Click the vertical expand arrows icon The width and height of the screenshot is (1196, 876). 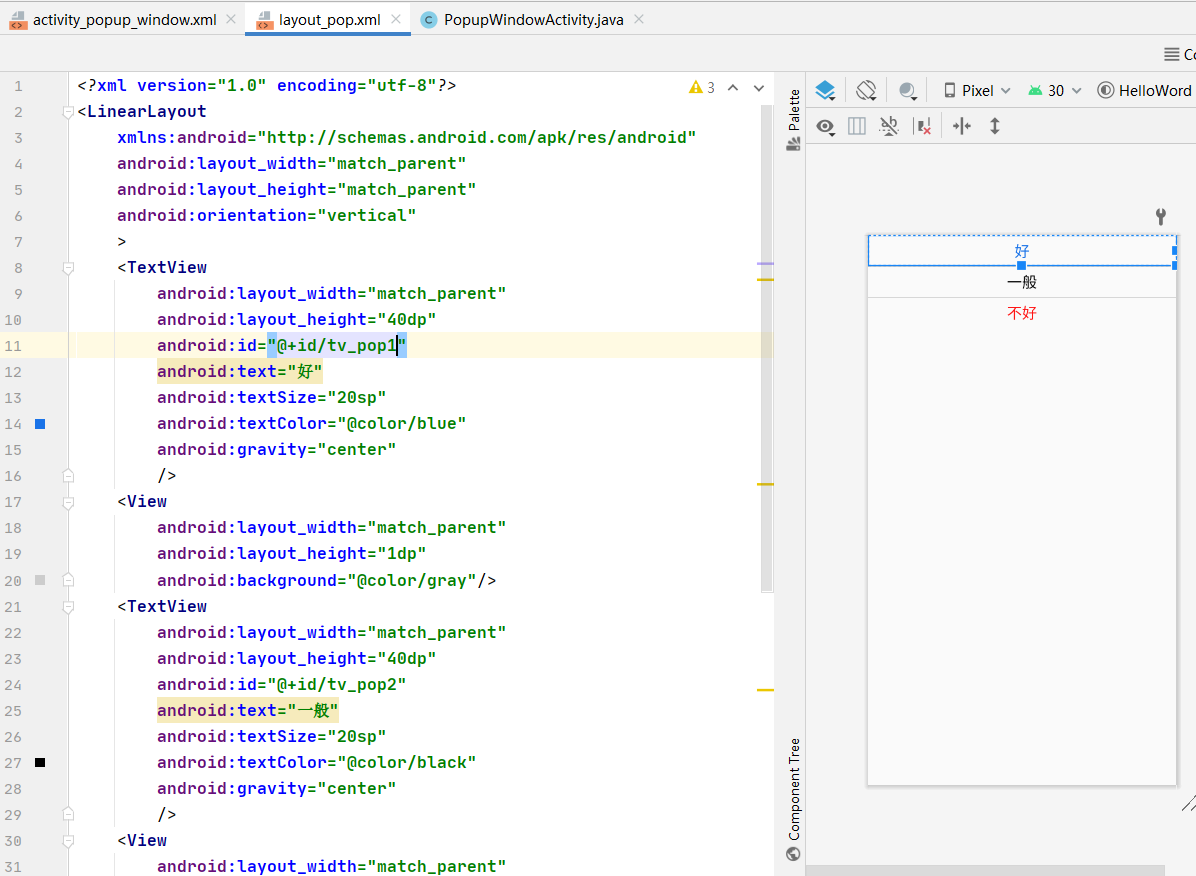click(x=995, y=126)
